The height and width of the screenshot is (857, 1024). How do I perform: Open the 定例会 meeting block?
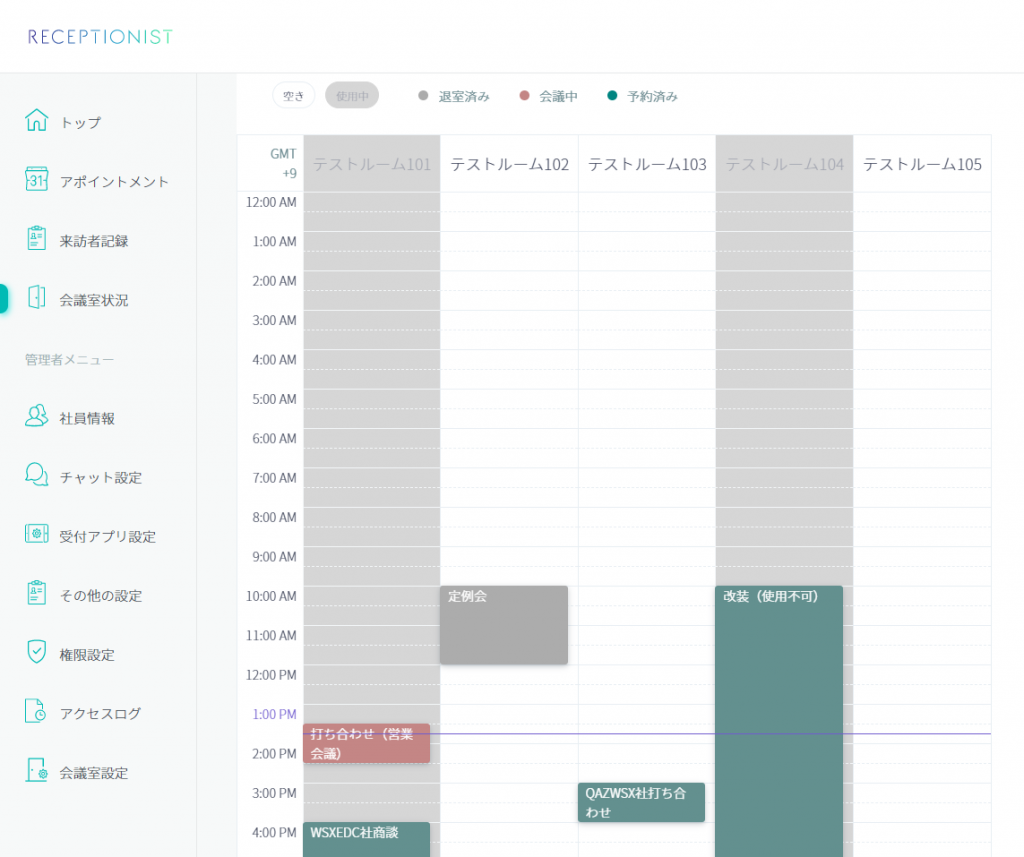[504, 625]
